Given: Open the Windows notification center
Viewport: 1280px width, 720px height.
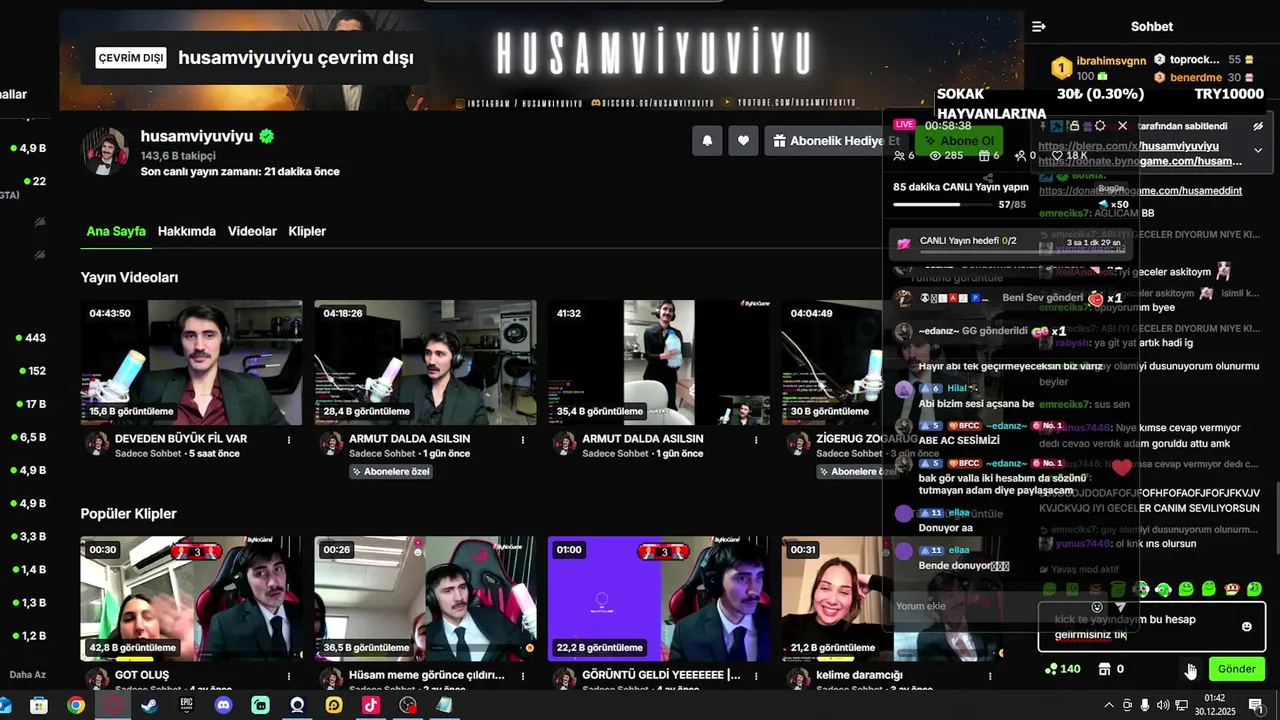Looking at the screenshot, I should pyautogui.click(x=1256, y=706).
